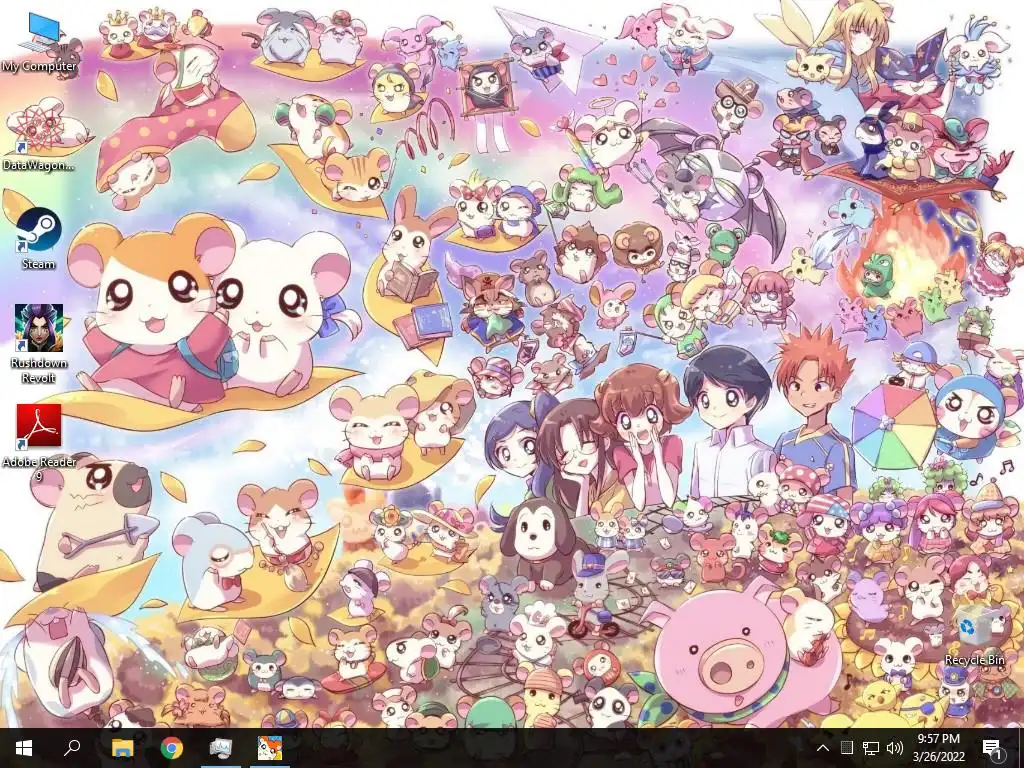This screenshot has height=768, width=1024.
Task: Open the Windows Start menu
Action: pyautogui.click(x=24, y=748)
